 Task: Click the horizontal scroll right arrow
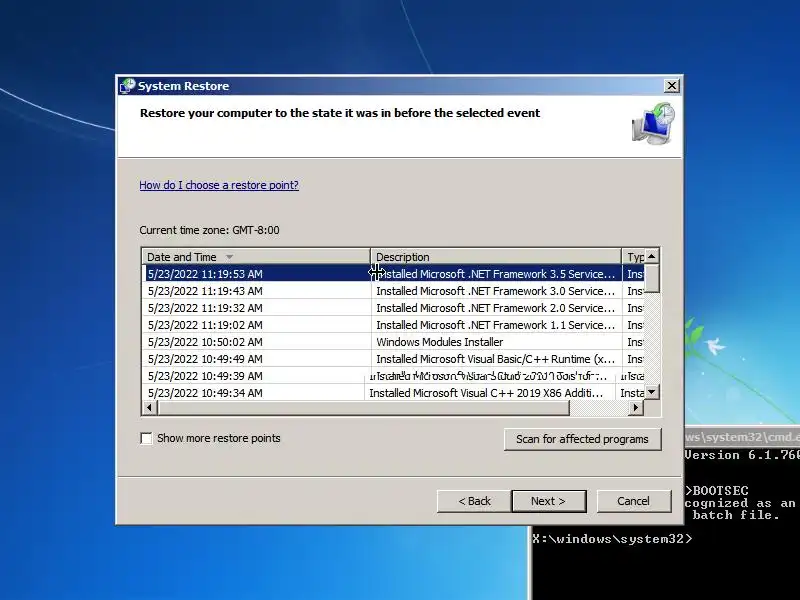[636, 408]
